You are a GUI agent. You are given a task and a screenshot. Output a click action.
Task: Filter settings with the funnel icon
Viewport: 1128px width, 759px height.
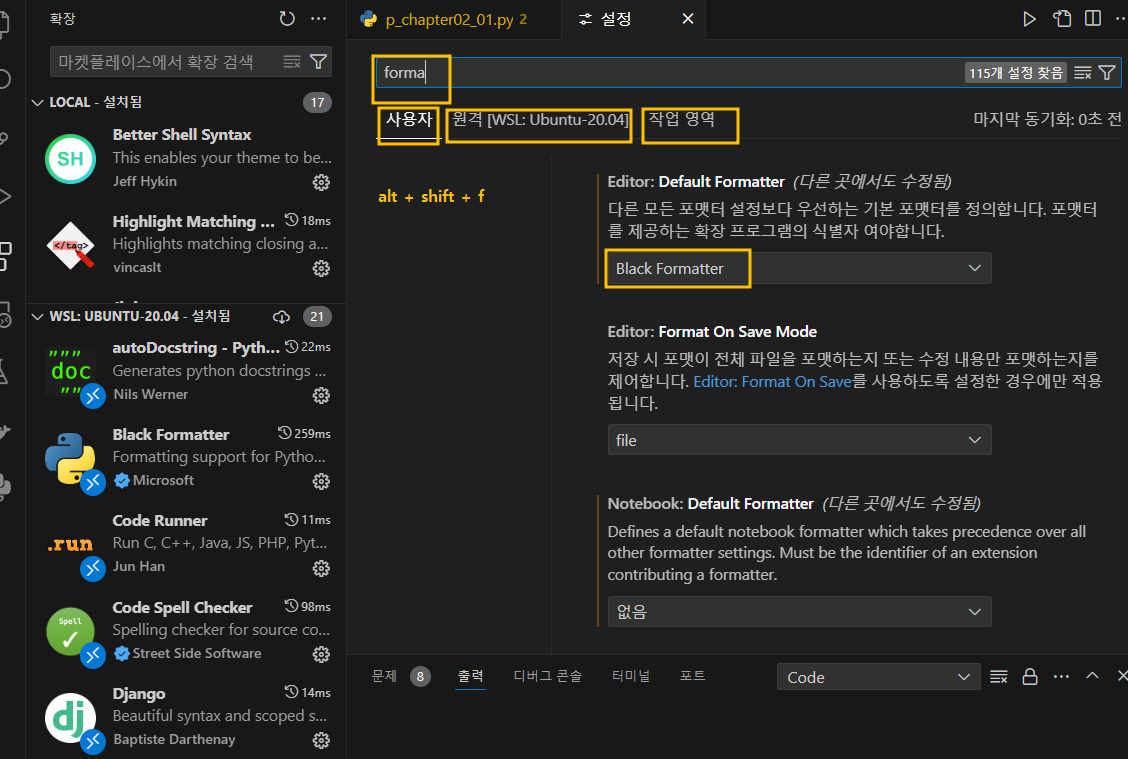click(x=1107, y=73)
